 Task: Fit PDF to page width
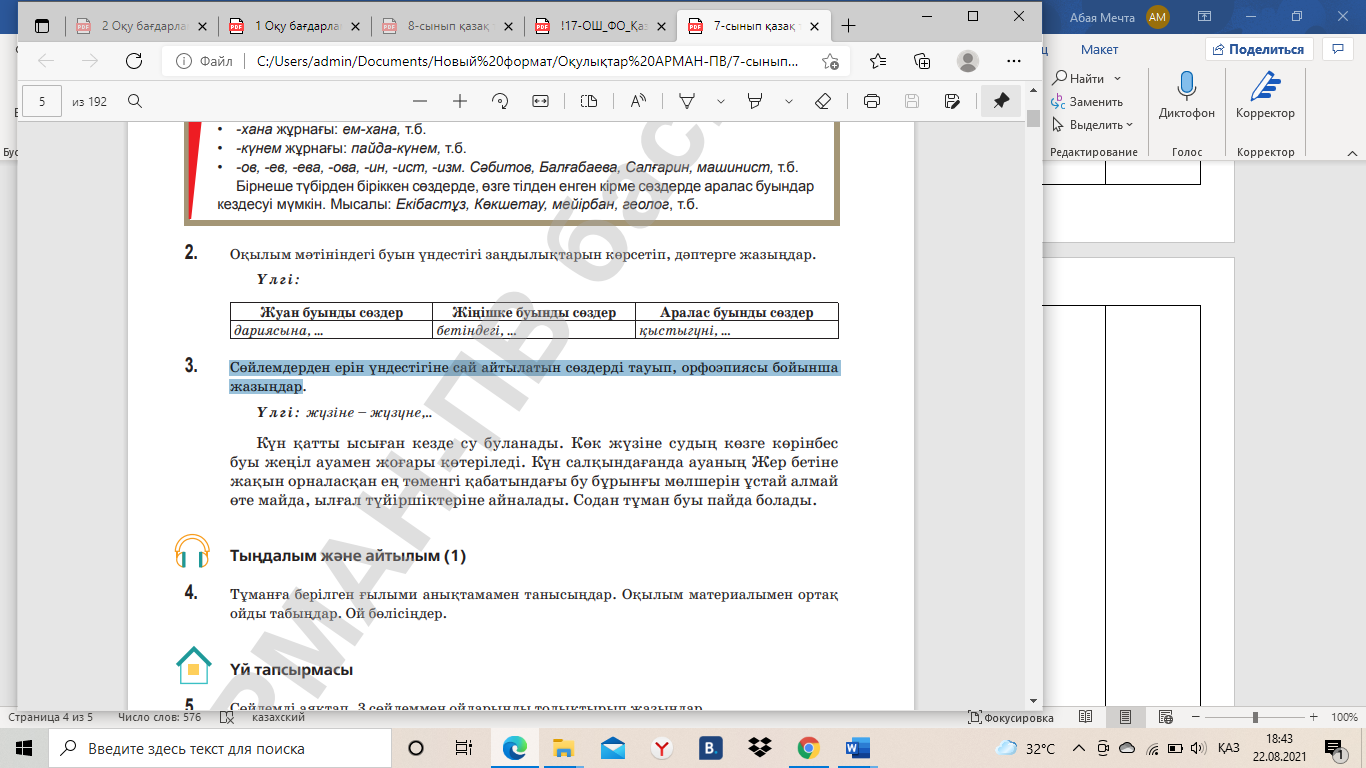541,101
